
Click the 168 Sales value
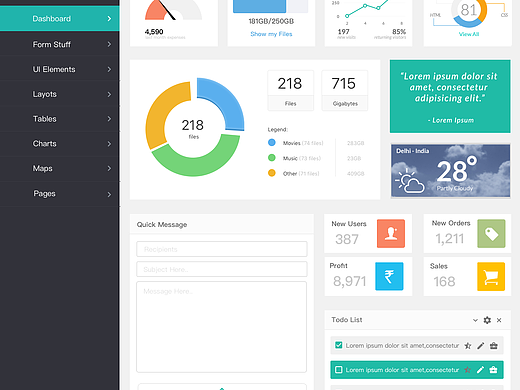[x=444, y=281]
